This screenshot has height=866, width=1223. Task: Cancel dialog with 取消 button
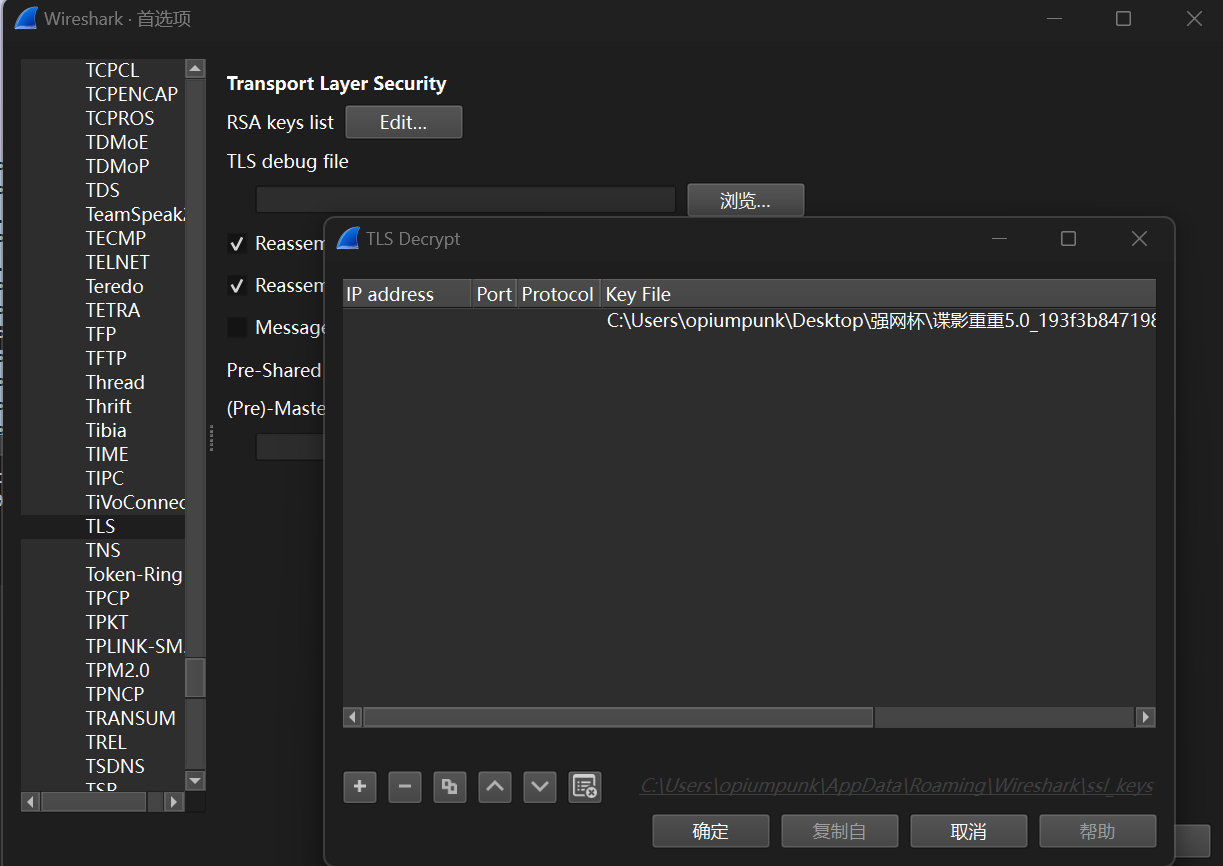point(969,831)
